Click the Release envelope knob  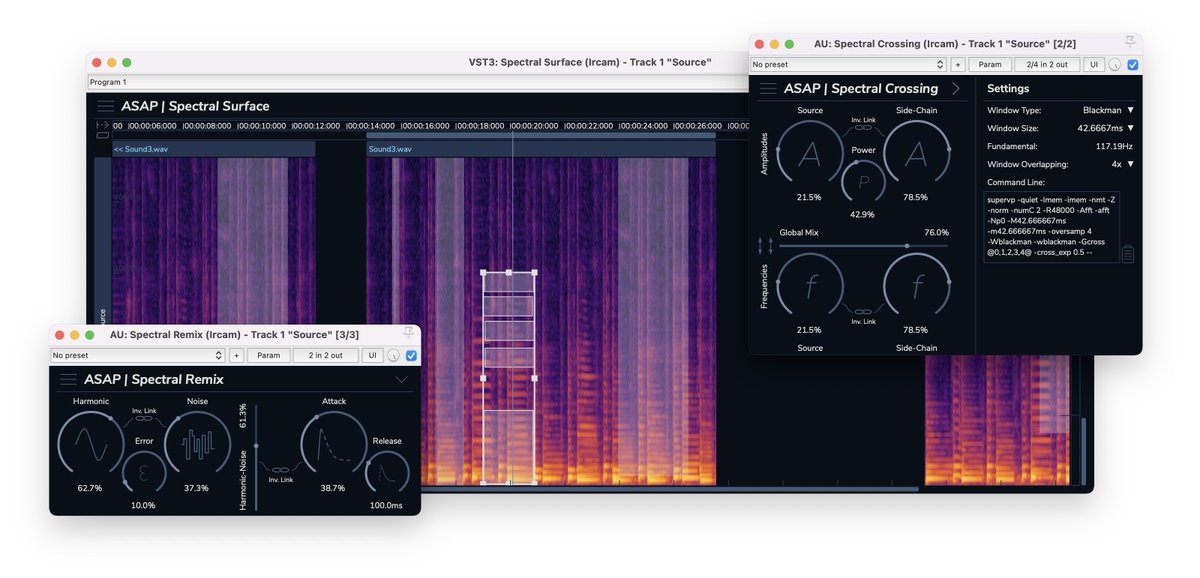[386, 472]
